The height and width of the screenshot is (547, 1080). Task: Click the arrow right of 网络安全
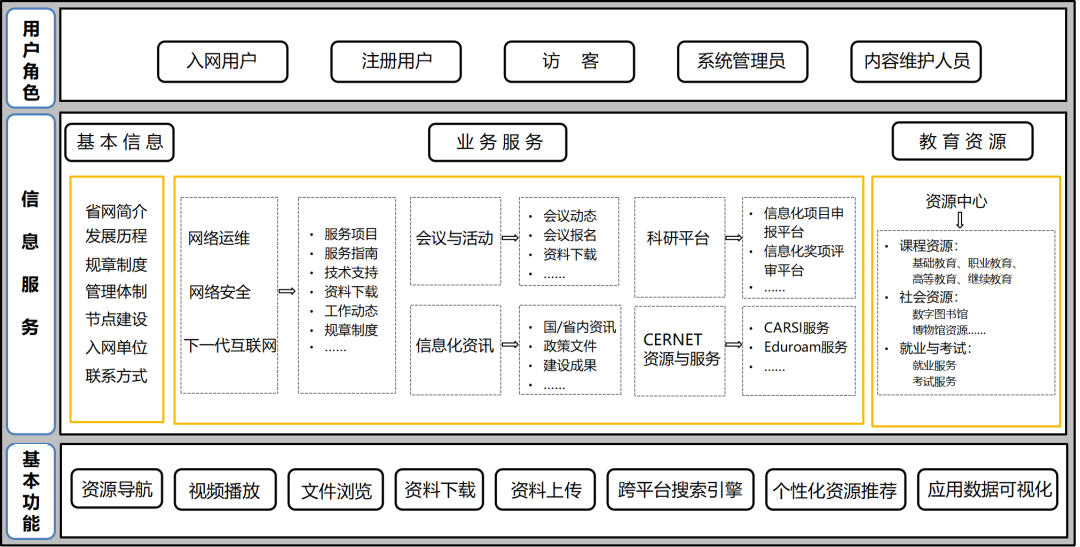(287, 292)
